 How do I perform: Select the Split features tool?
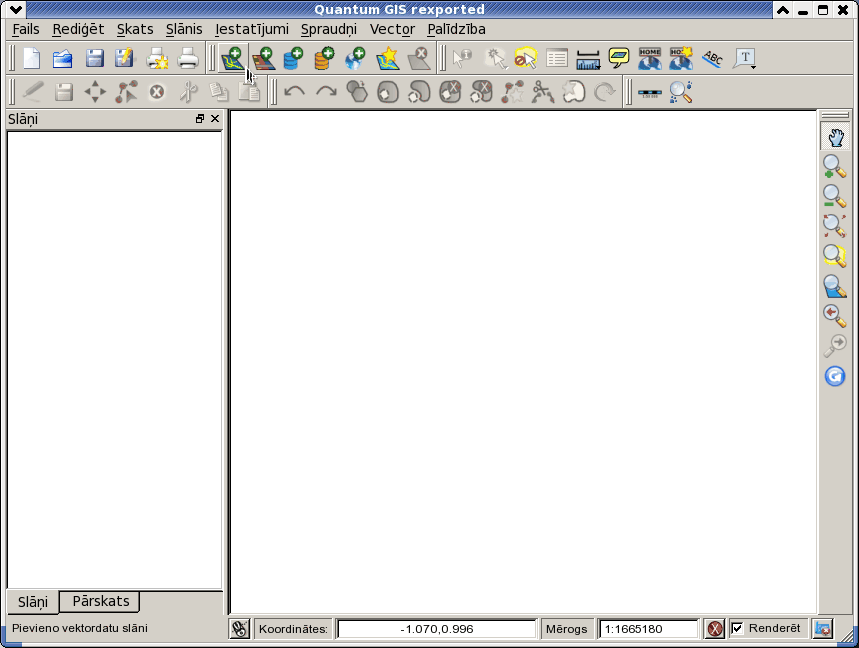(x=543, y=91)
